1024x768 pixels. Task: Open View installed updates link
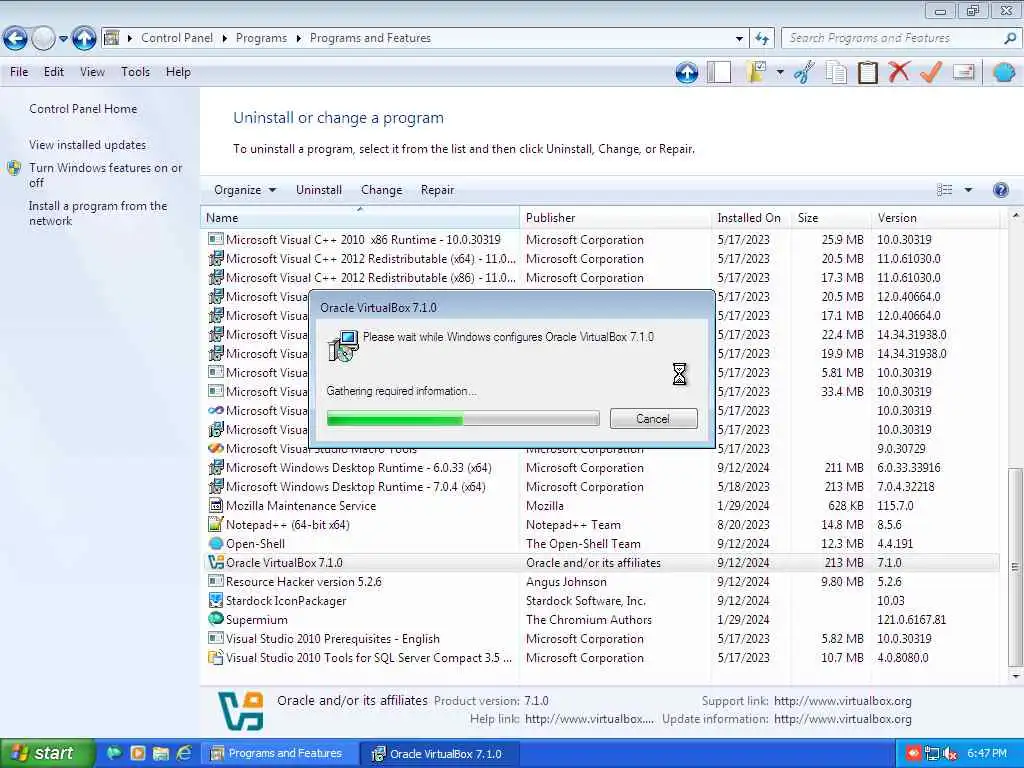(87, 145)
